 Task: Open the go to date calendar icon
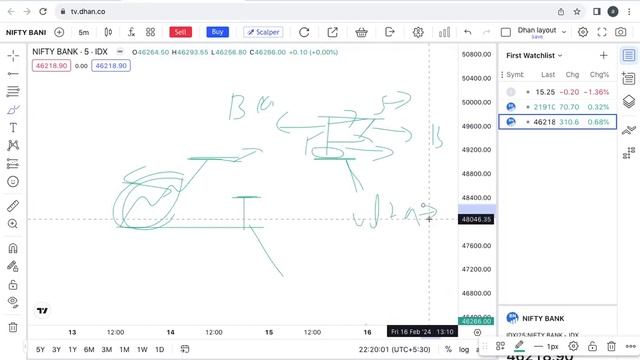point(185,349)
